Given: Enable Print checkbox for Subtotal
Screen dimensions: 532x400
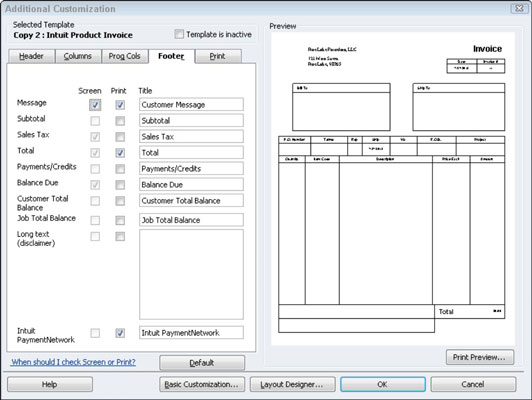Looking at the screenshot, I should [x=120, y=121].
